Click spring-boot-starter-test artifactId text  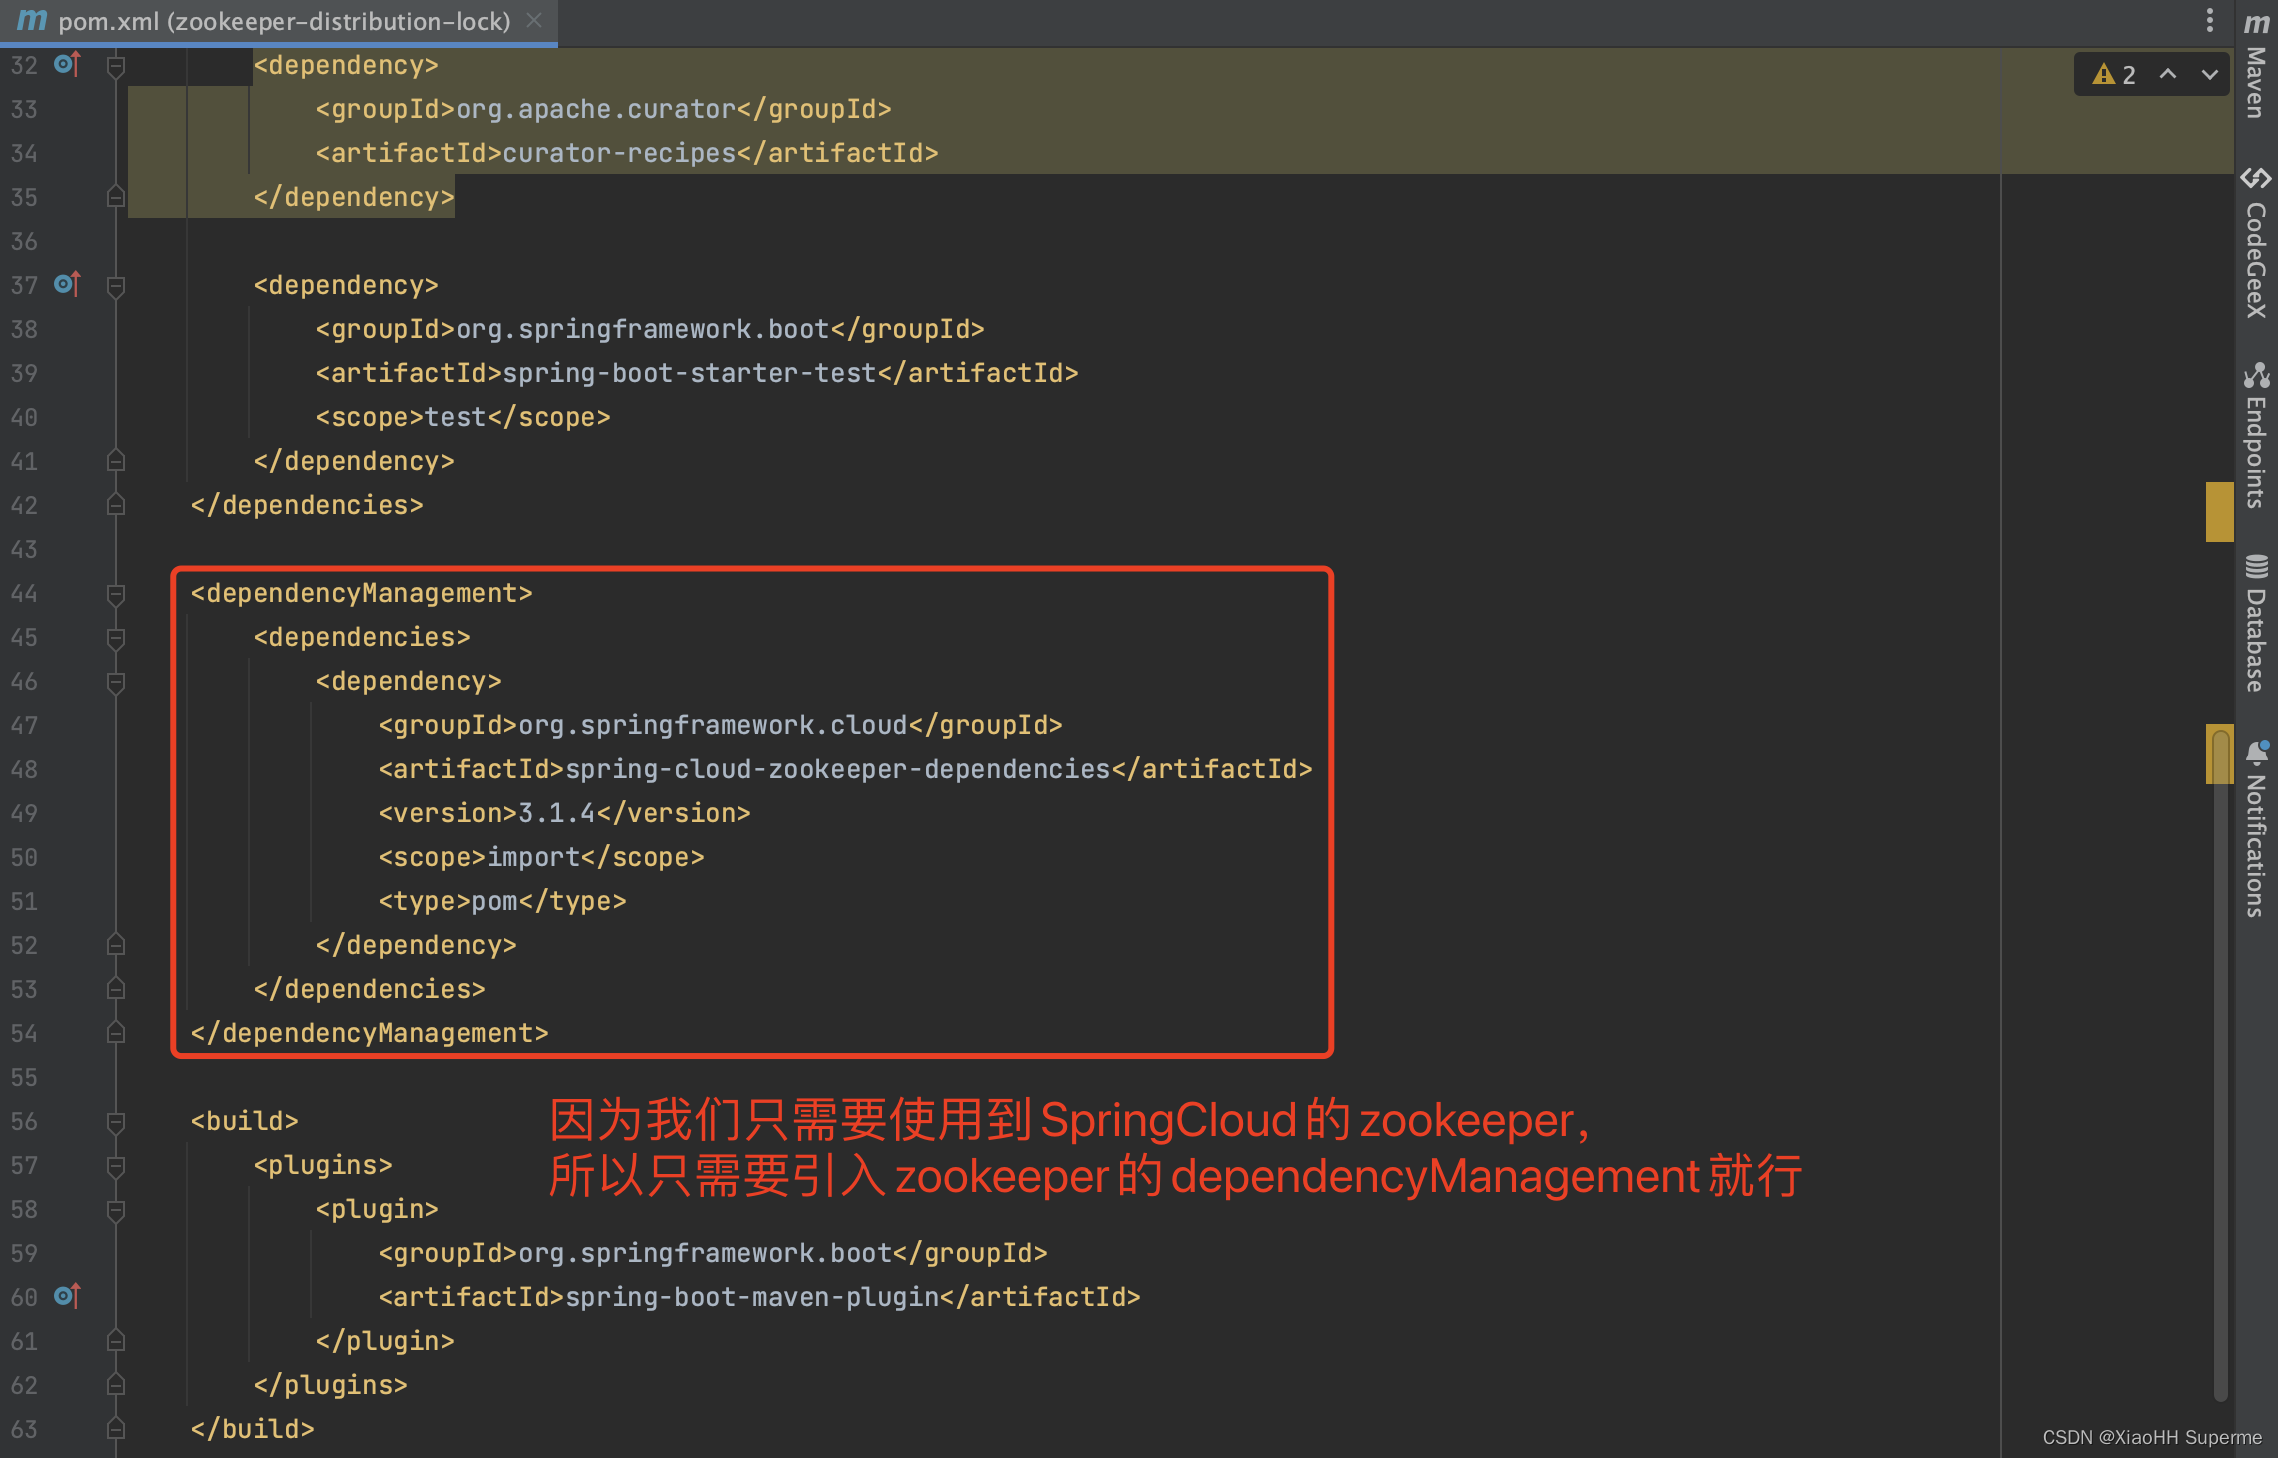point(690,373)
